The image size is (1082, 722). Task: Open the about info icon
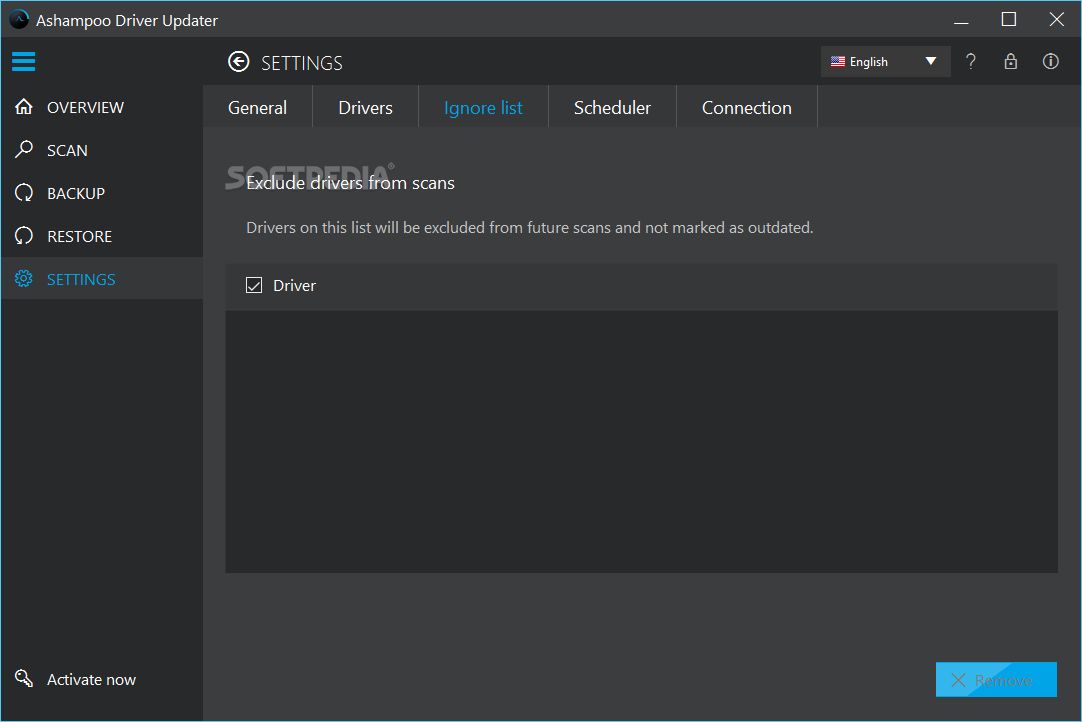(1050, 61)
